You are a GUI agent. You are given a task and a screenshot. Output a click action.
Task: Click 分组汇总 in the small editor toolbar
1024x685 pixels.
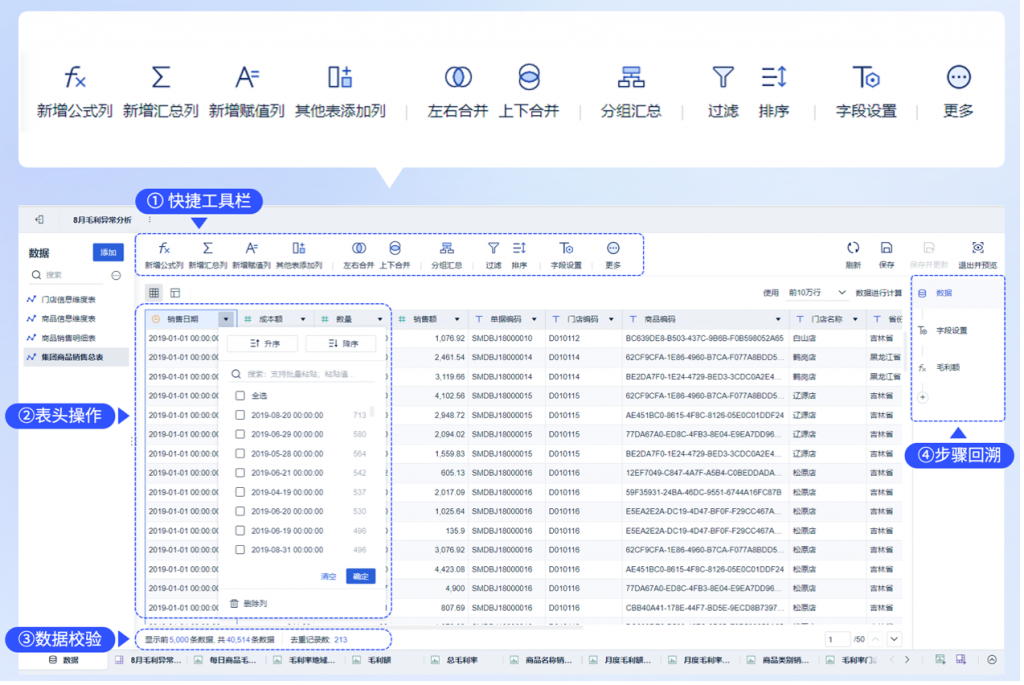pos(447,255)
